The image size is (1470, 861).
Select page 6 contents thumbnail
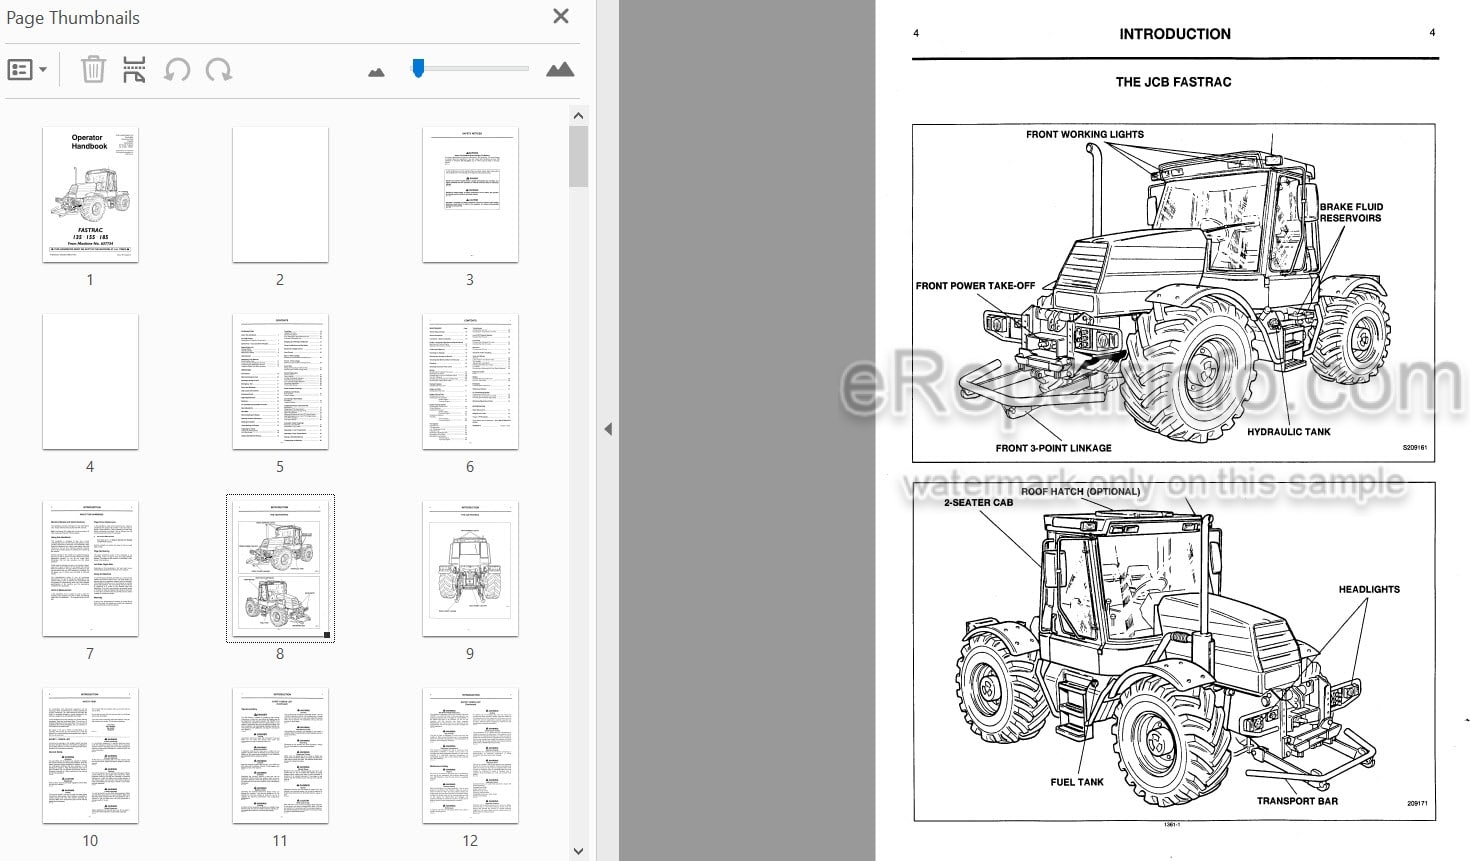click(x=470, y=381)
